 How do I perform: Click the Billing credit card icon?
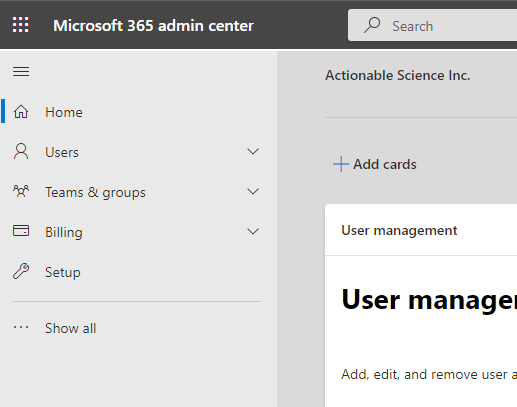21,231
